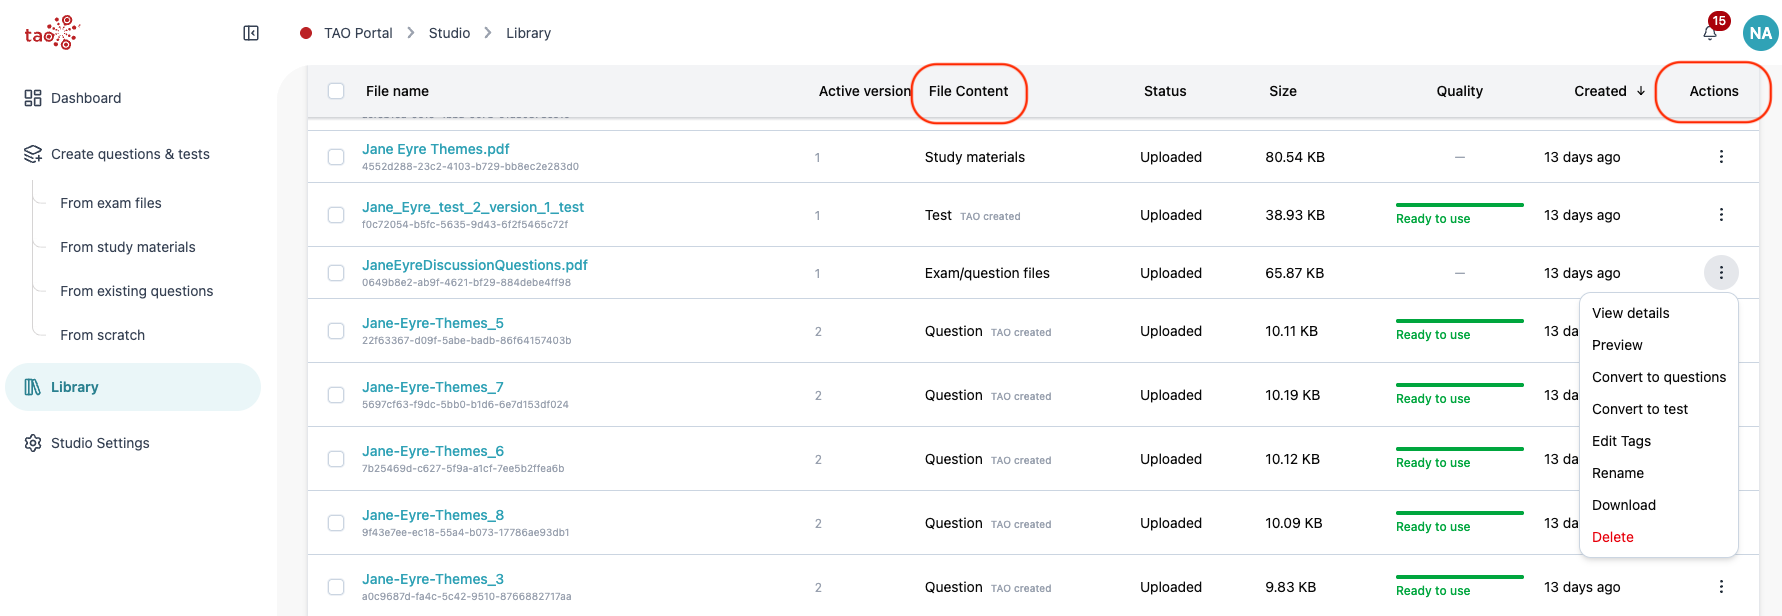Click the Jane-Eyre-Themes_5 quality progress bar
Viewport: 1782px width, 616px height.
1460,321
